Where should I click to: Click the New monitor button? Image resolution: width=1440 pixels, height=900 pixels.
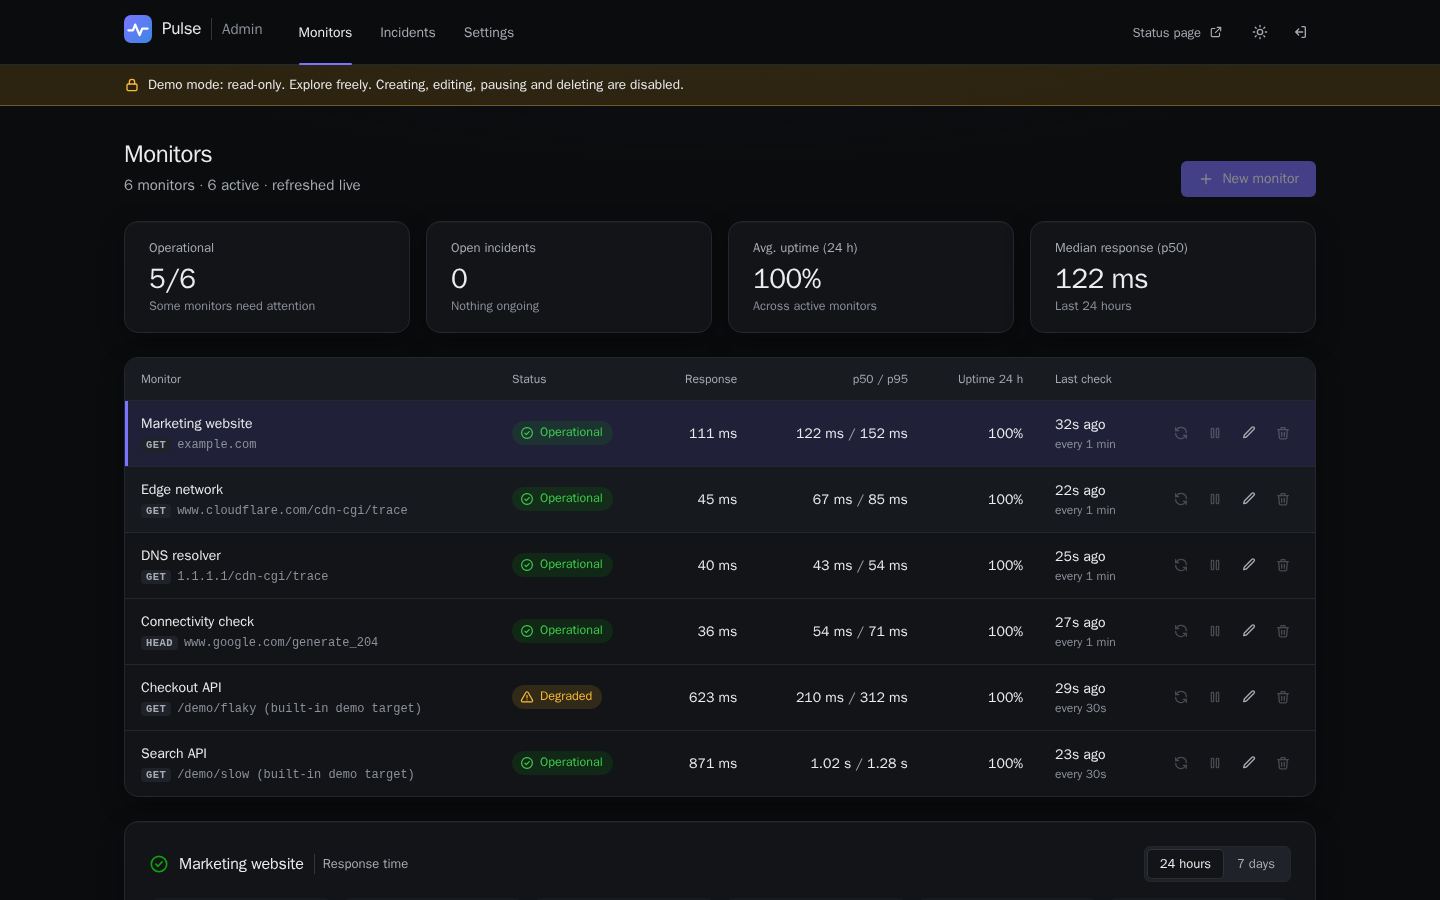(x=1248, y=179)
